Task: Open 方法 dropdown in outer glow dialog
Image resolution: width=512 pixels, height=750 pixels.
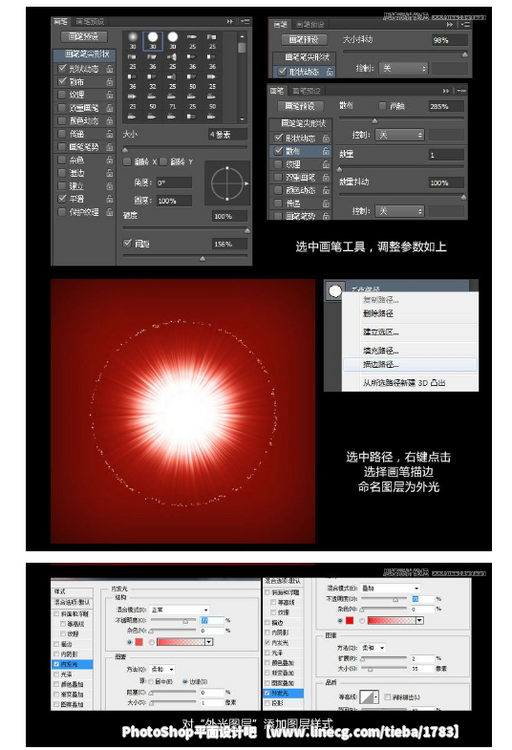Action: 373,648
